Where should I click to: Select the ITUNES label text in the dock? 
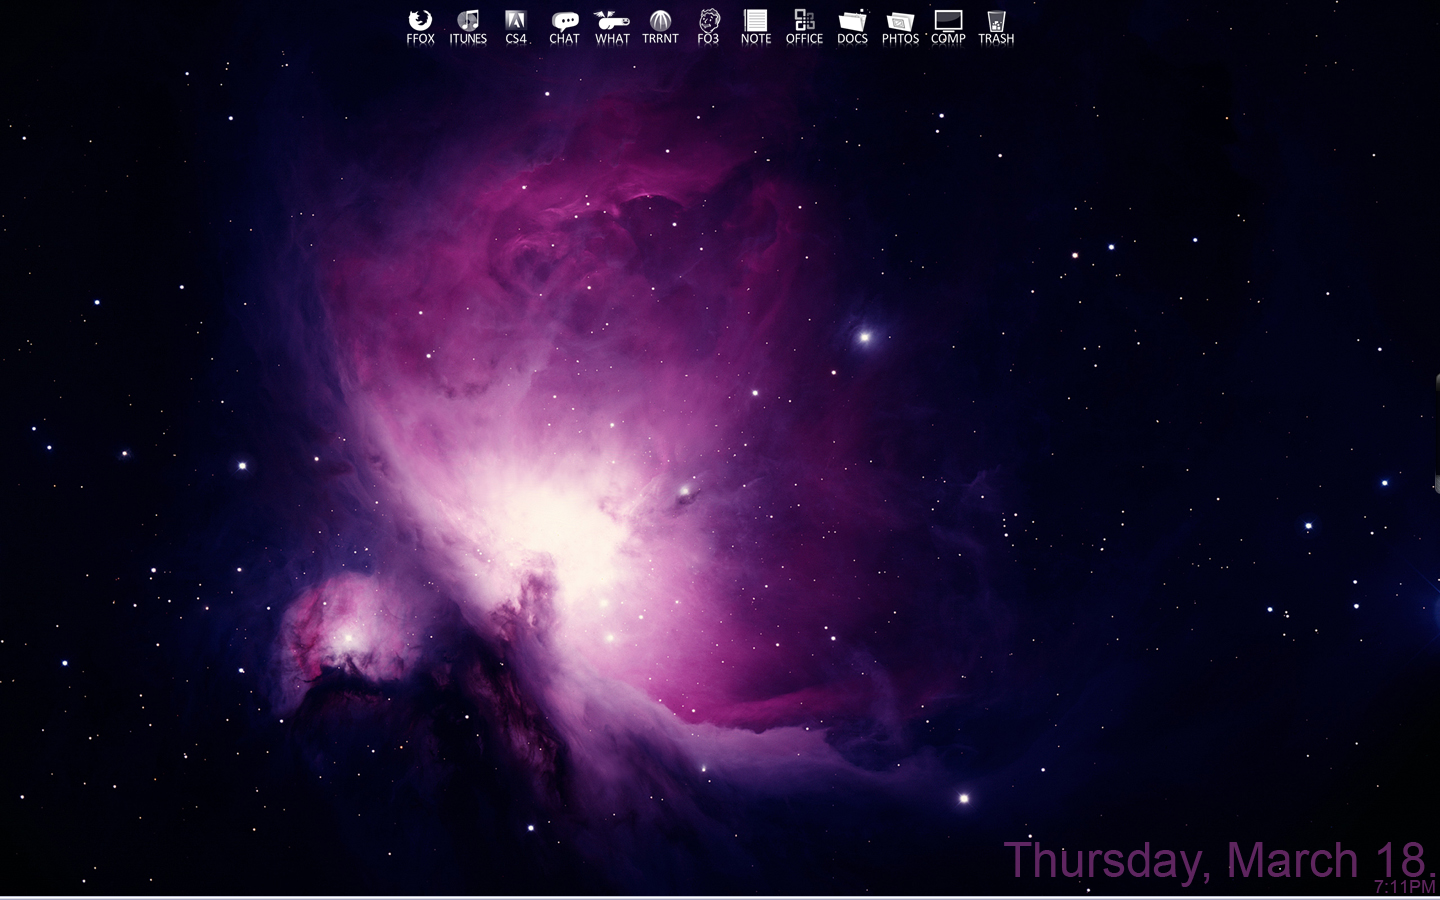pos(467,40)
